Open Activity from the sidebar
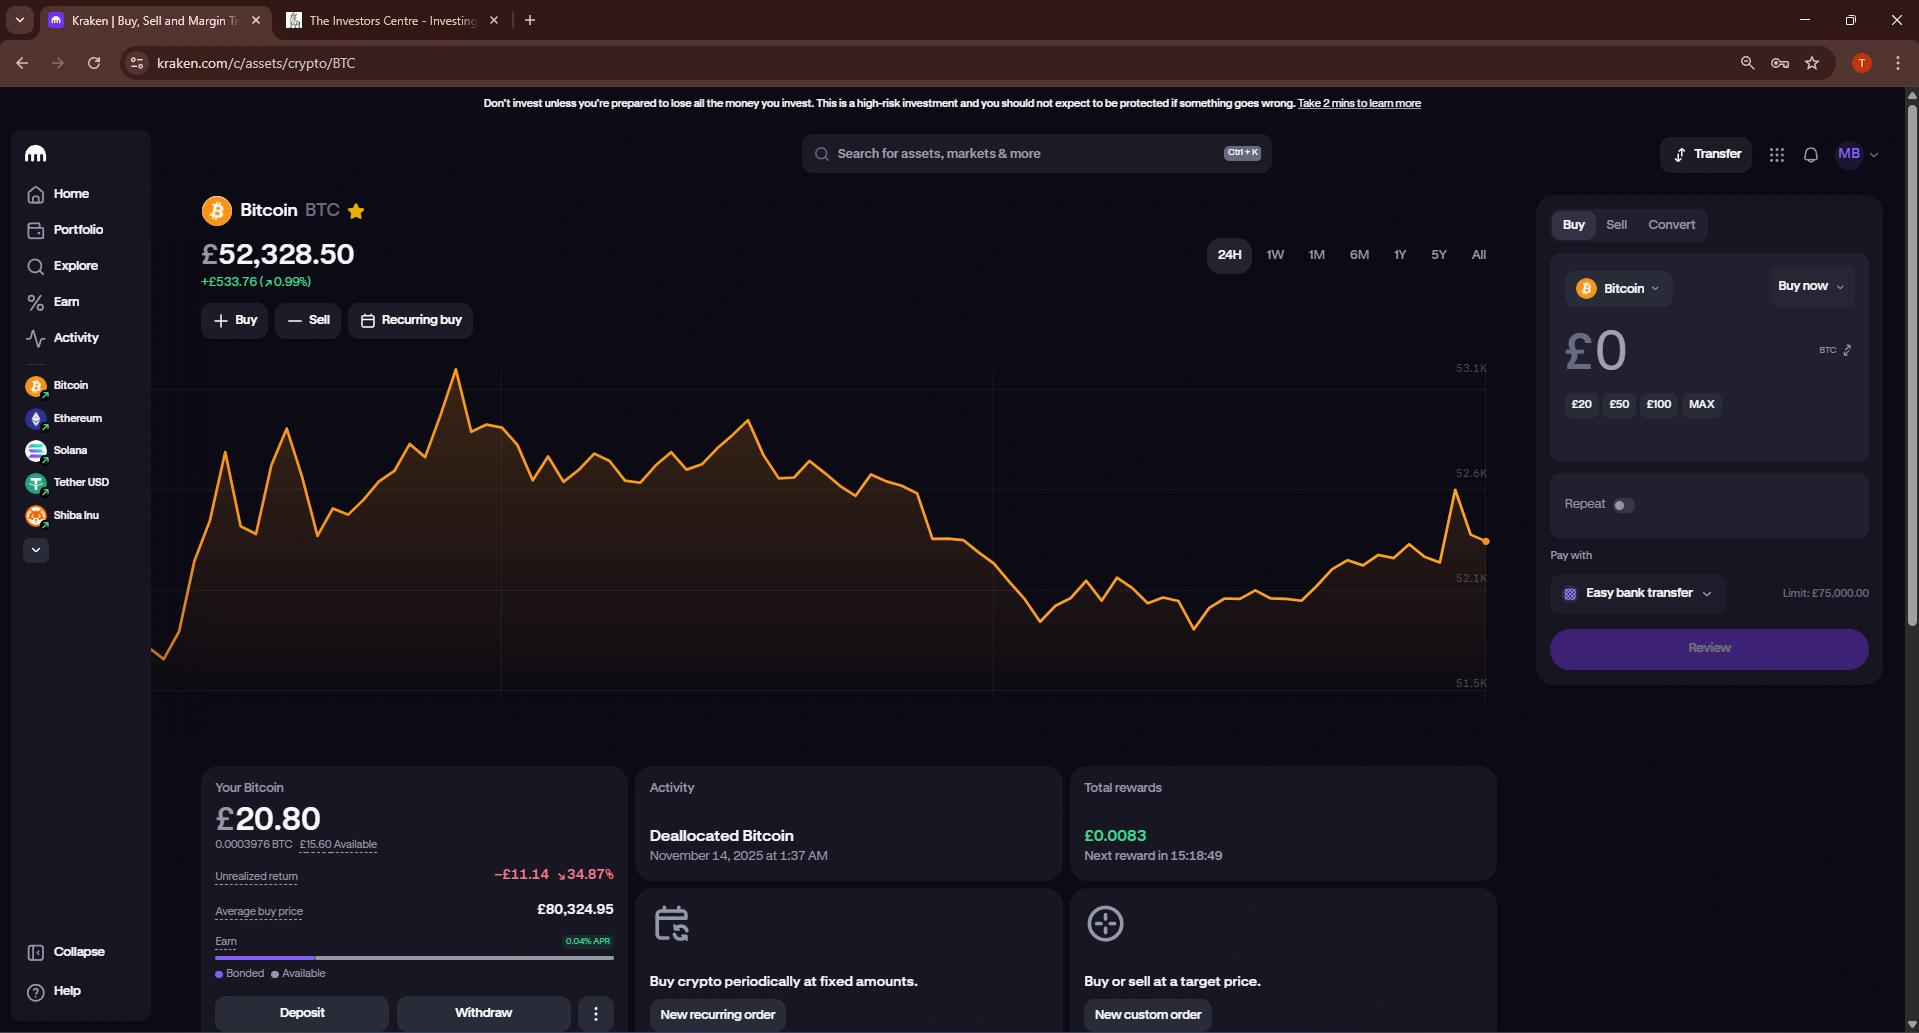The width and height of the screenshot is (1919, 1033). 62,338
